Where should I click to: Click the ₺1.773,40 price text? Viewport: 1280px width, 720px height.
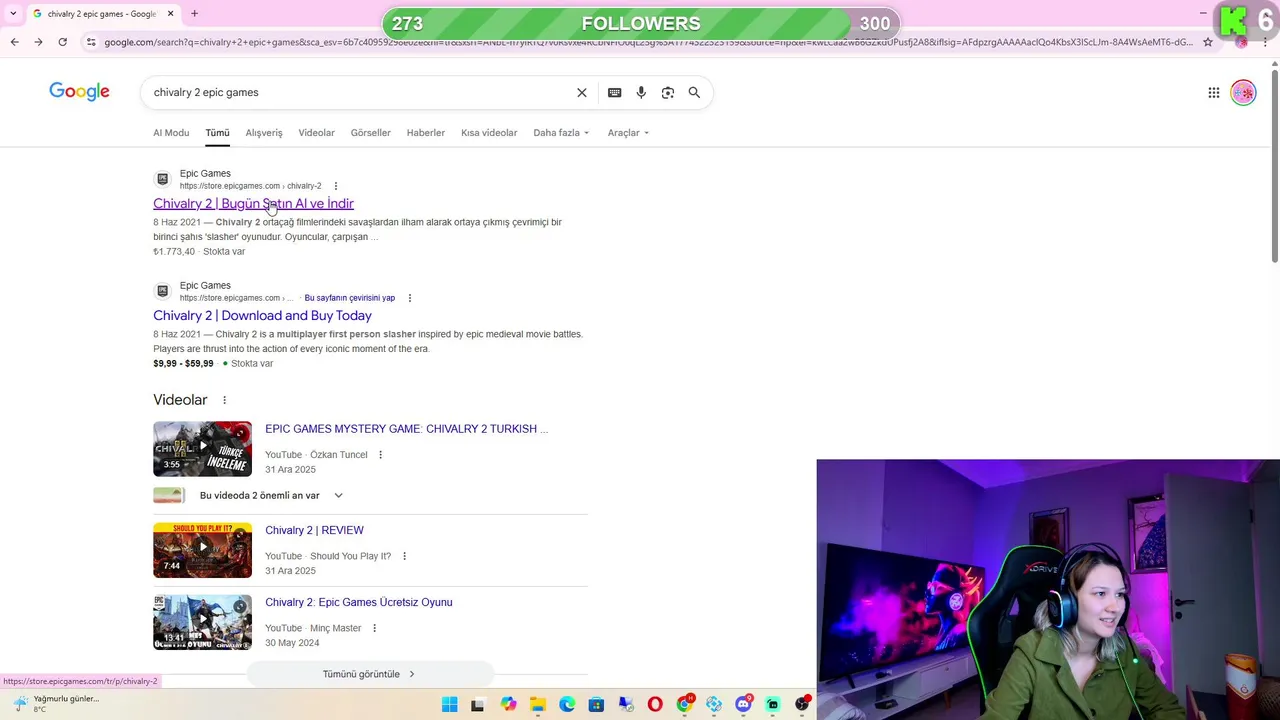(x=174, y=251)
